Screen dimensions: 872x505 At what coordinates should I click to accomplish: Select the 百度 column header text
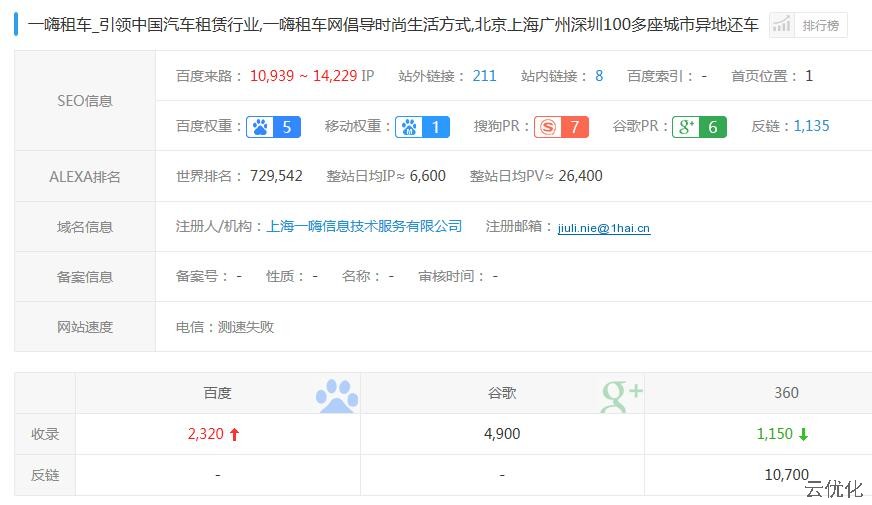pyautogui.click(x=217, y=393)
